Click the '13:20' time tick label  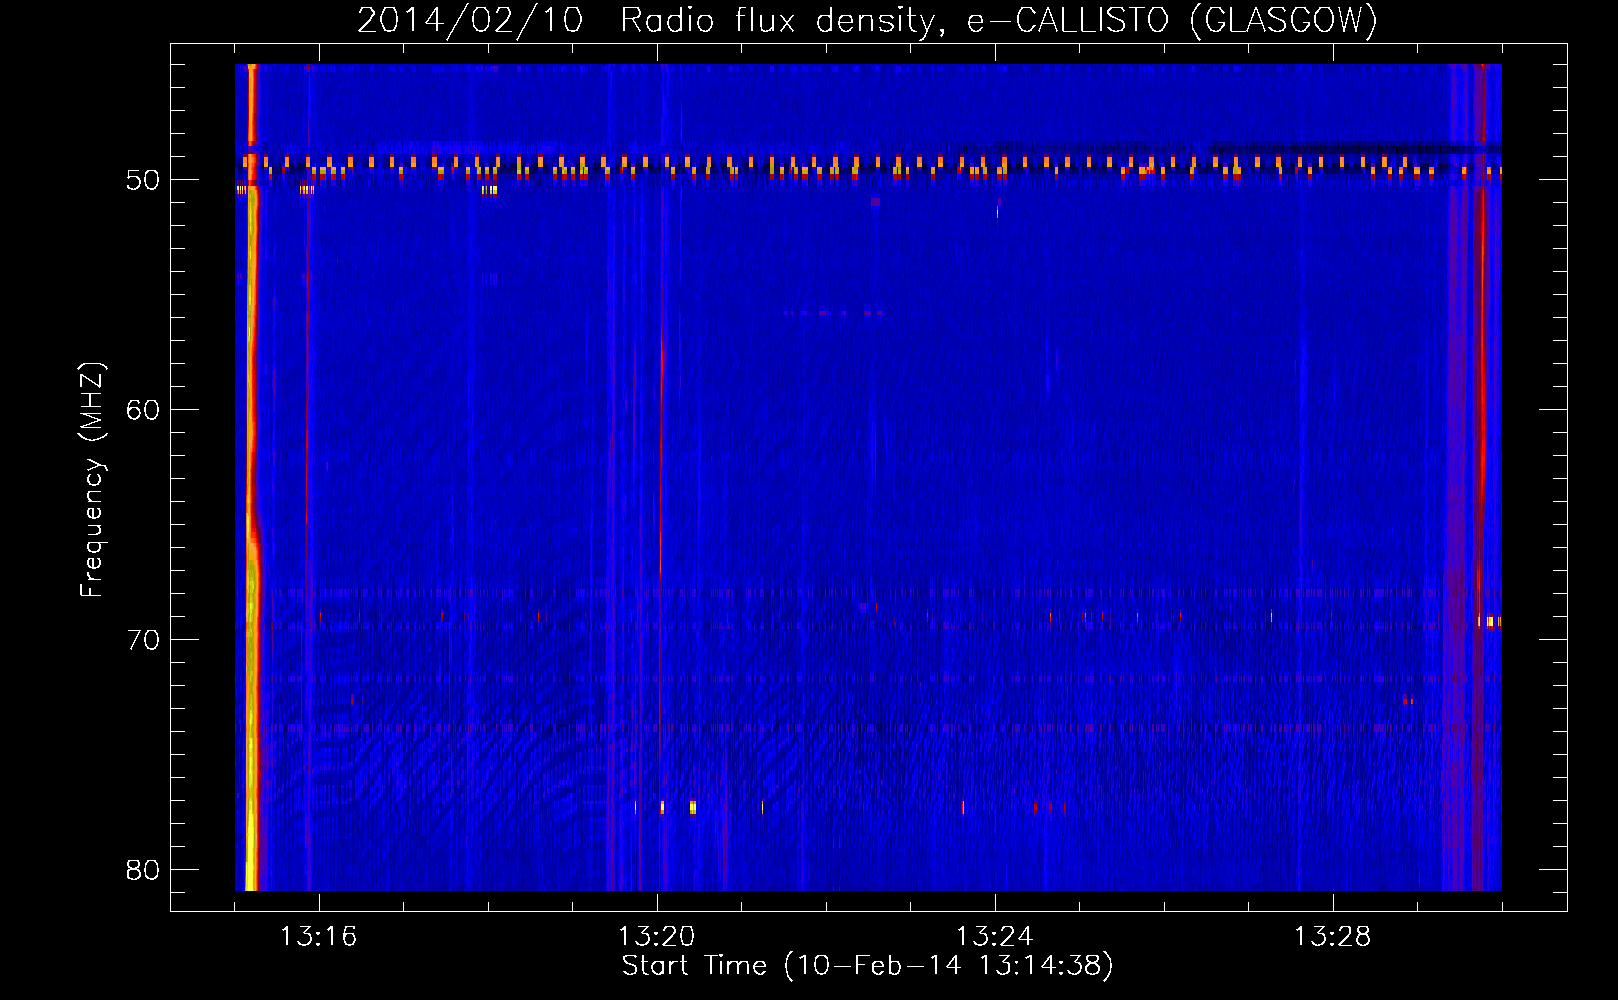[656, 937]
